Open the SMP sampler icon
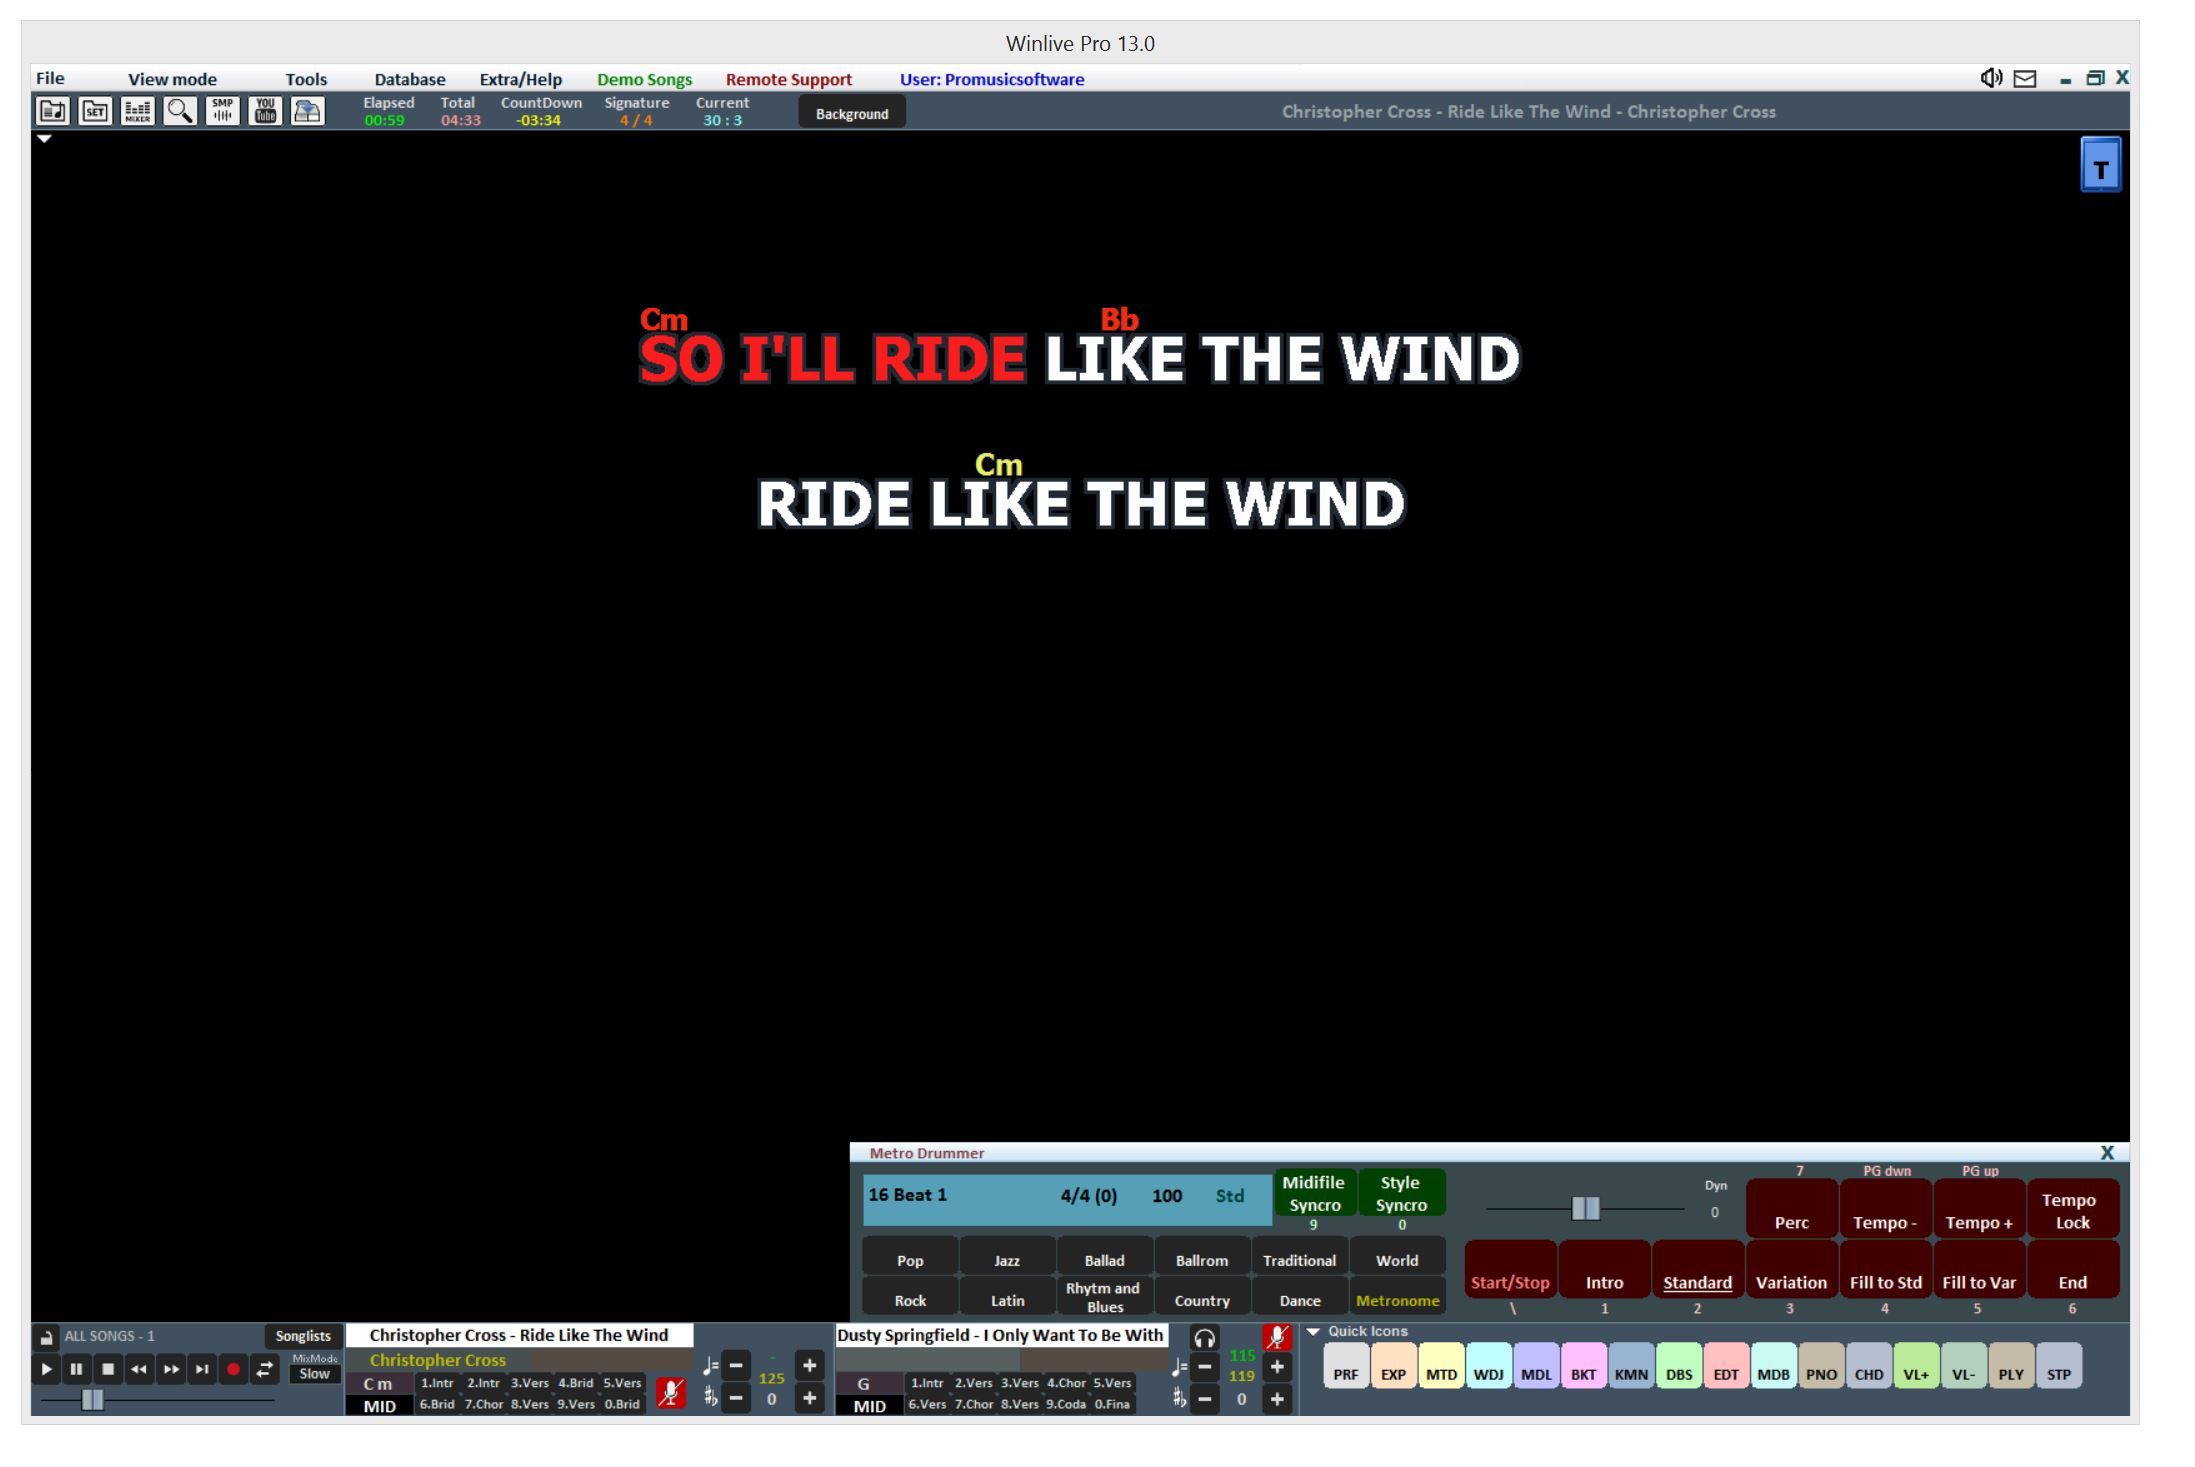2195x1467 pixels. tap(222, 111)
